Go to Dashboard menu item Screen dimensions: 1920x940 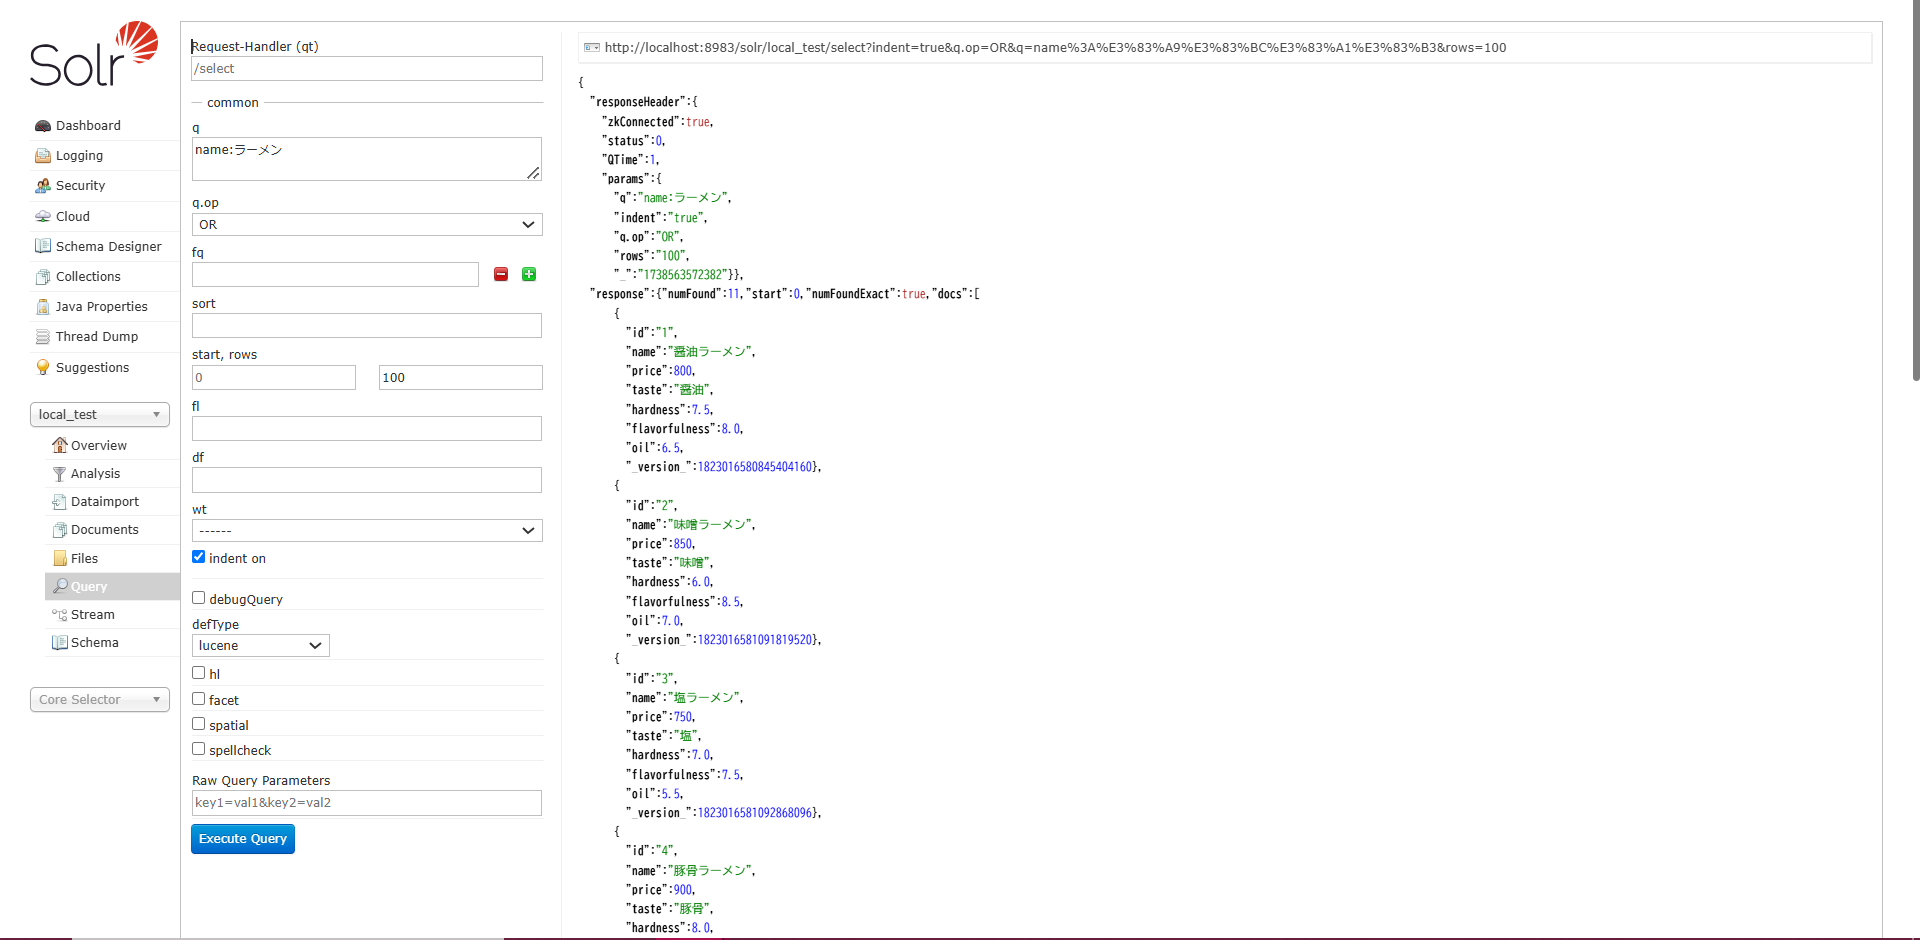pyautogui.click(x=88, y=126)
